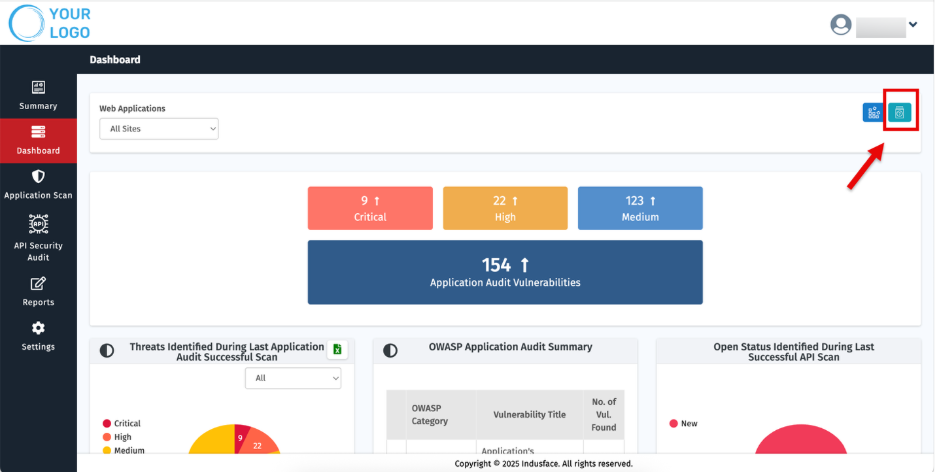Click the Settings label in sidebar
Viewport: 936px width, 472px height.
[x=38, y=347]
